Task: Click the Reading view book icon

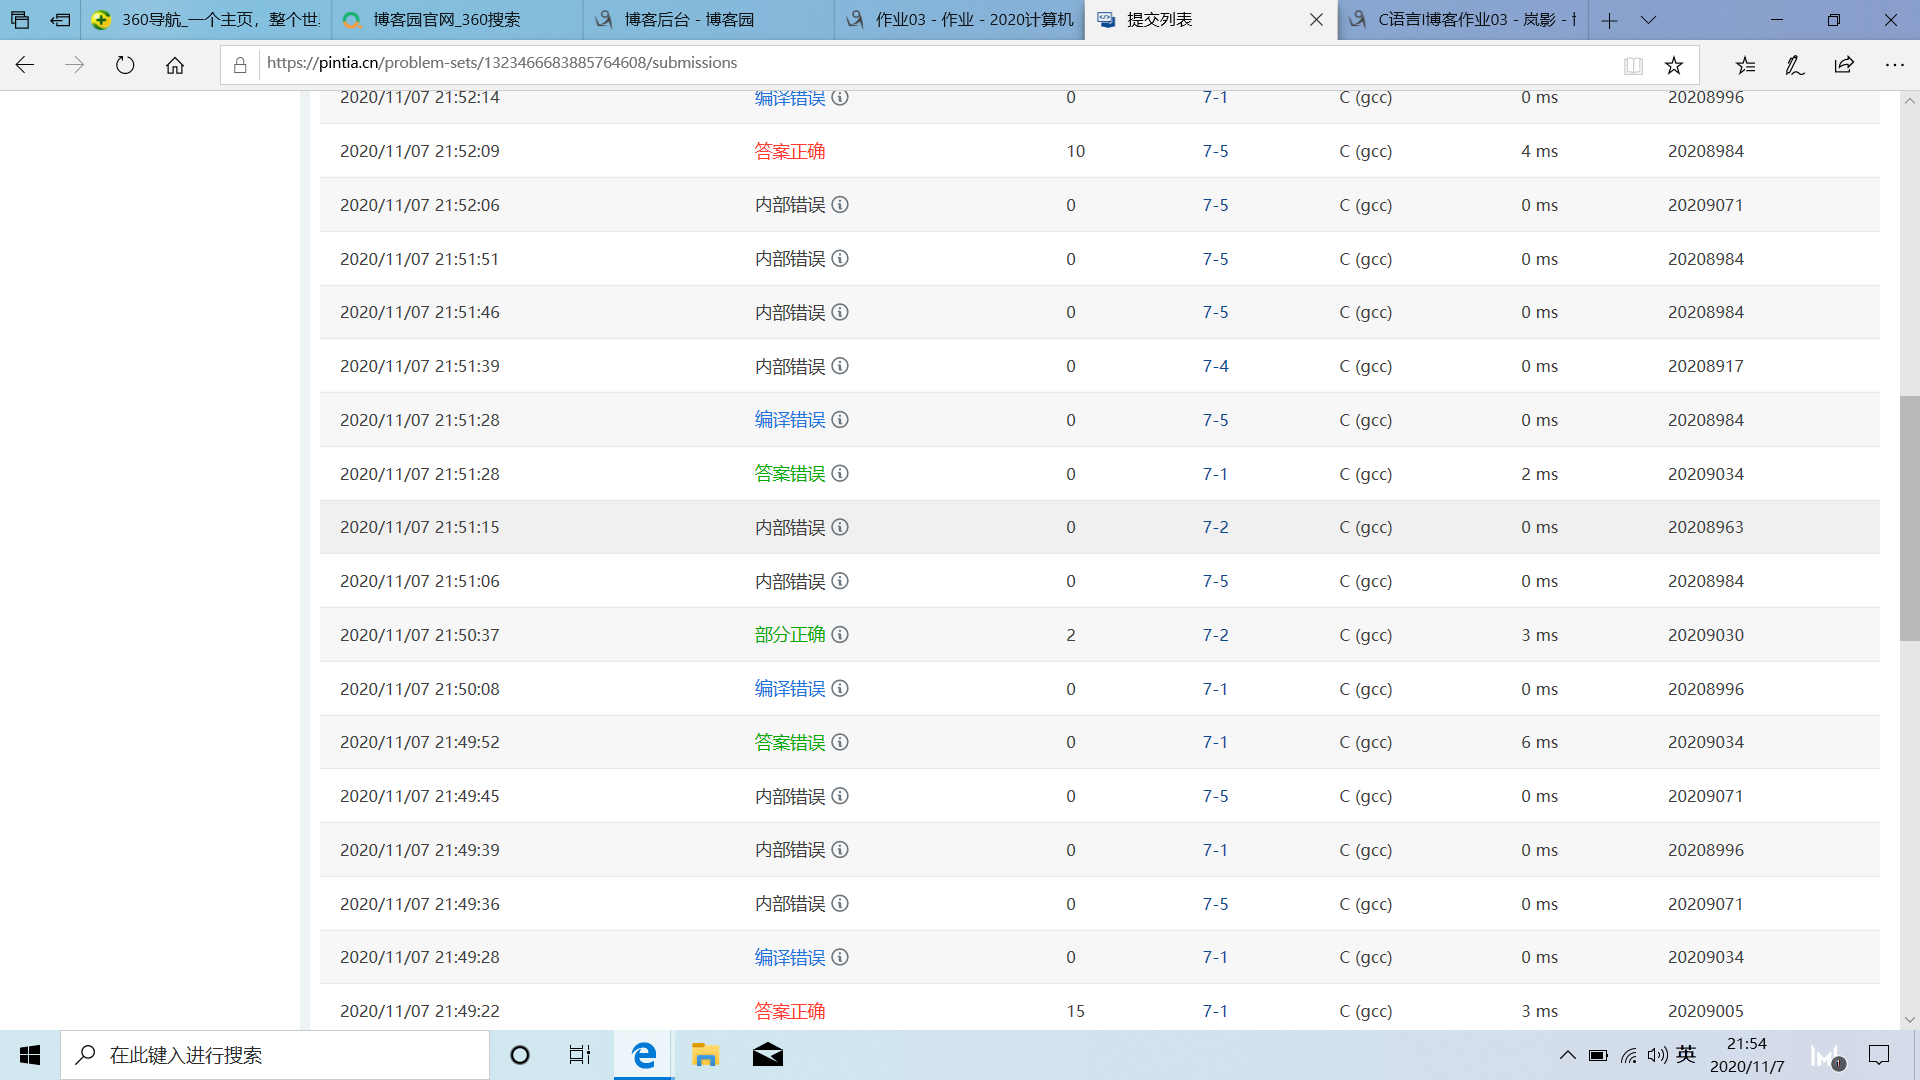Action: tap(1633, 65)
